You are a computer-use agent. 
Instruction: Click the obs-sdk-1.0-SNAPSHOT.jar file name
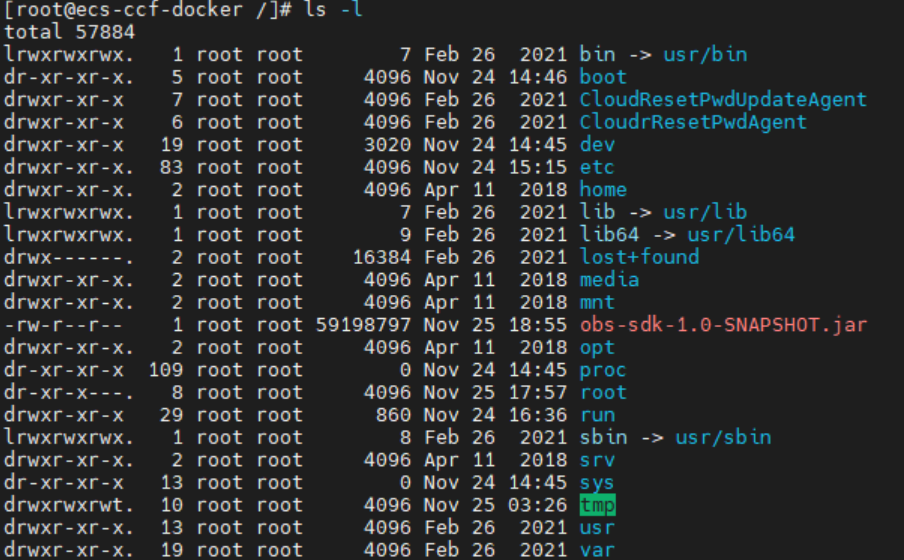coord(723,325)
